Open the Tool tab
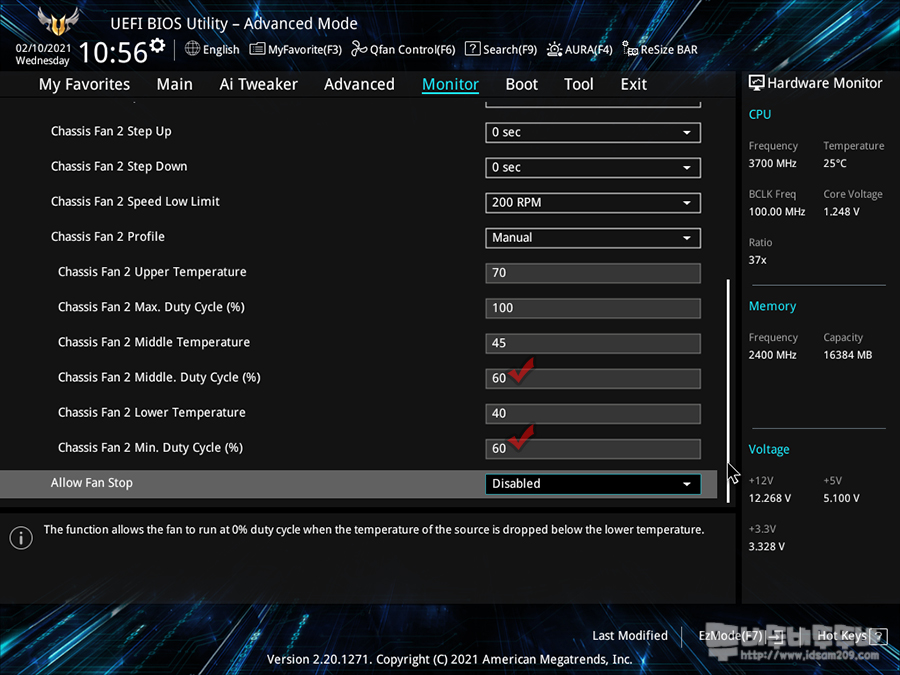Viewport: 900px width, 675px height. [x=579, y=84]
